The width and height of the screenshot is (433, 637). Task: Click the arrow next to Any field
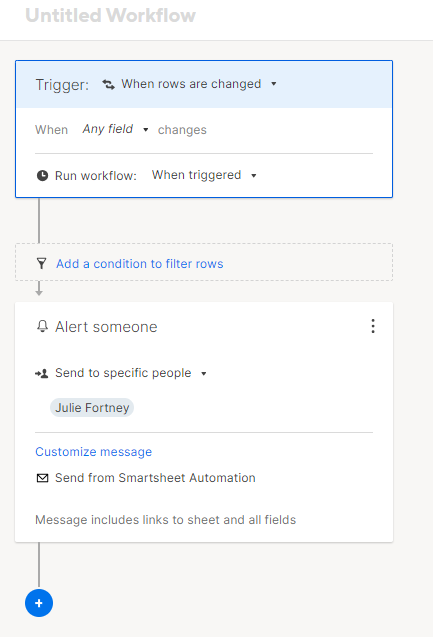coord(145,130)
